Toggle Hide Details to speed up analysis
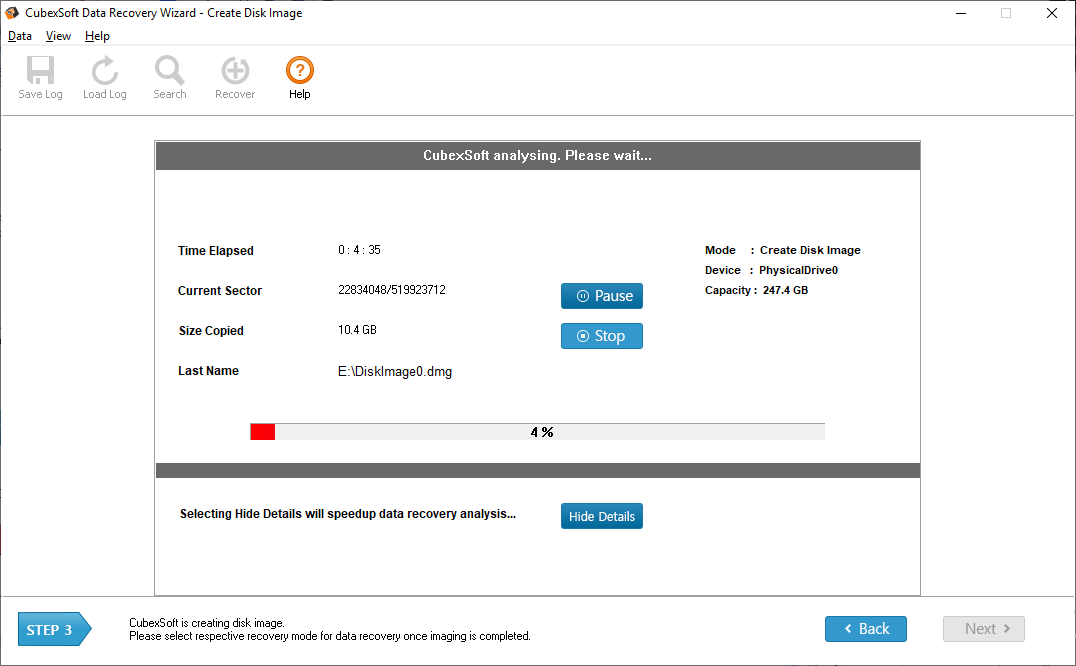This screenshot has height=666, width=1076. tap(601, 516)
